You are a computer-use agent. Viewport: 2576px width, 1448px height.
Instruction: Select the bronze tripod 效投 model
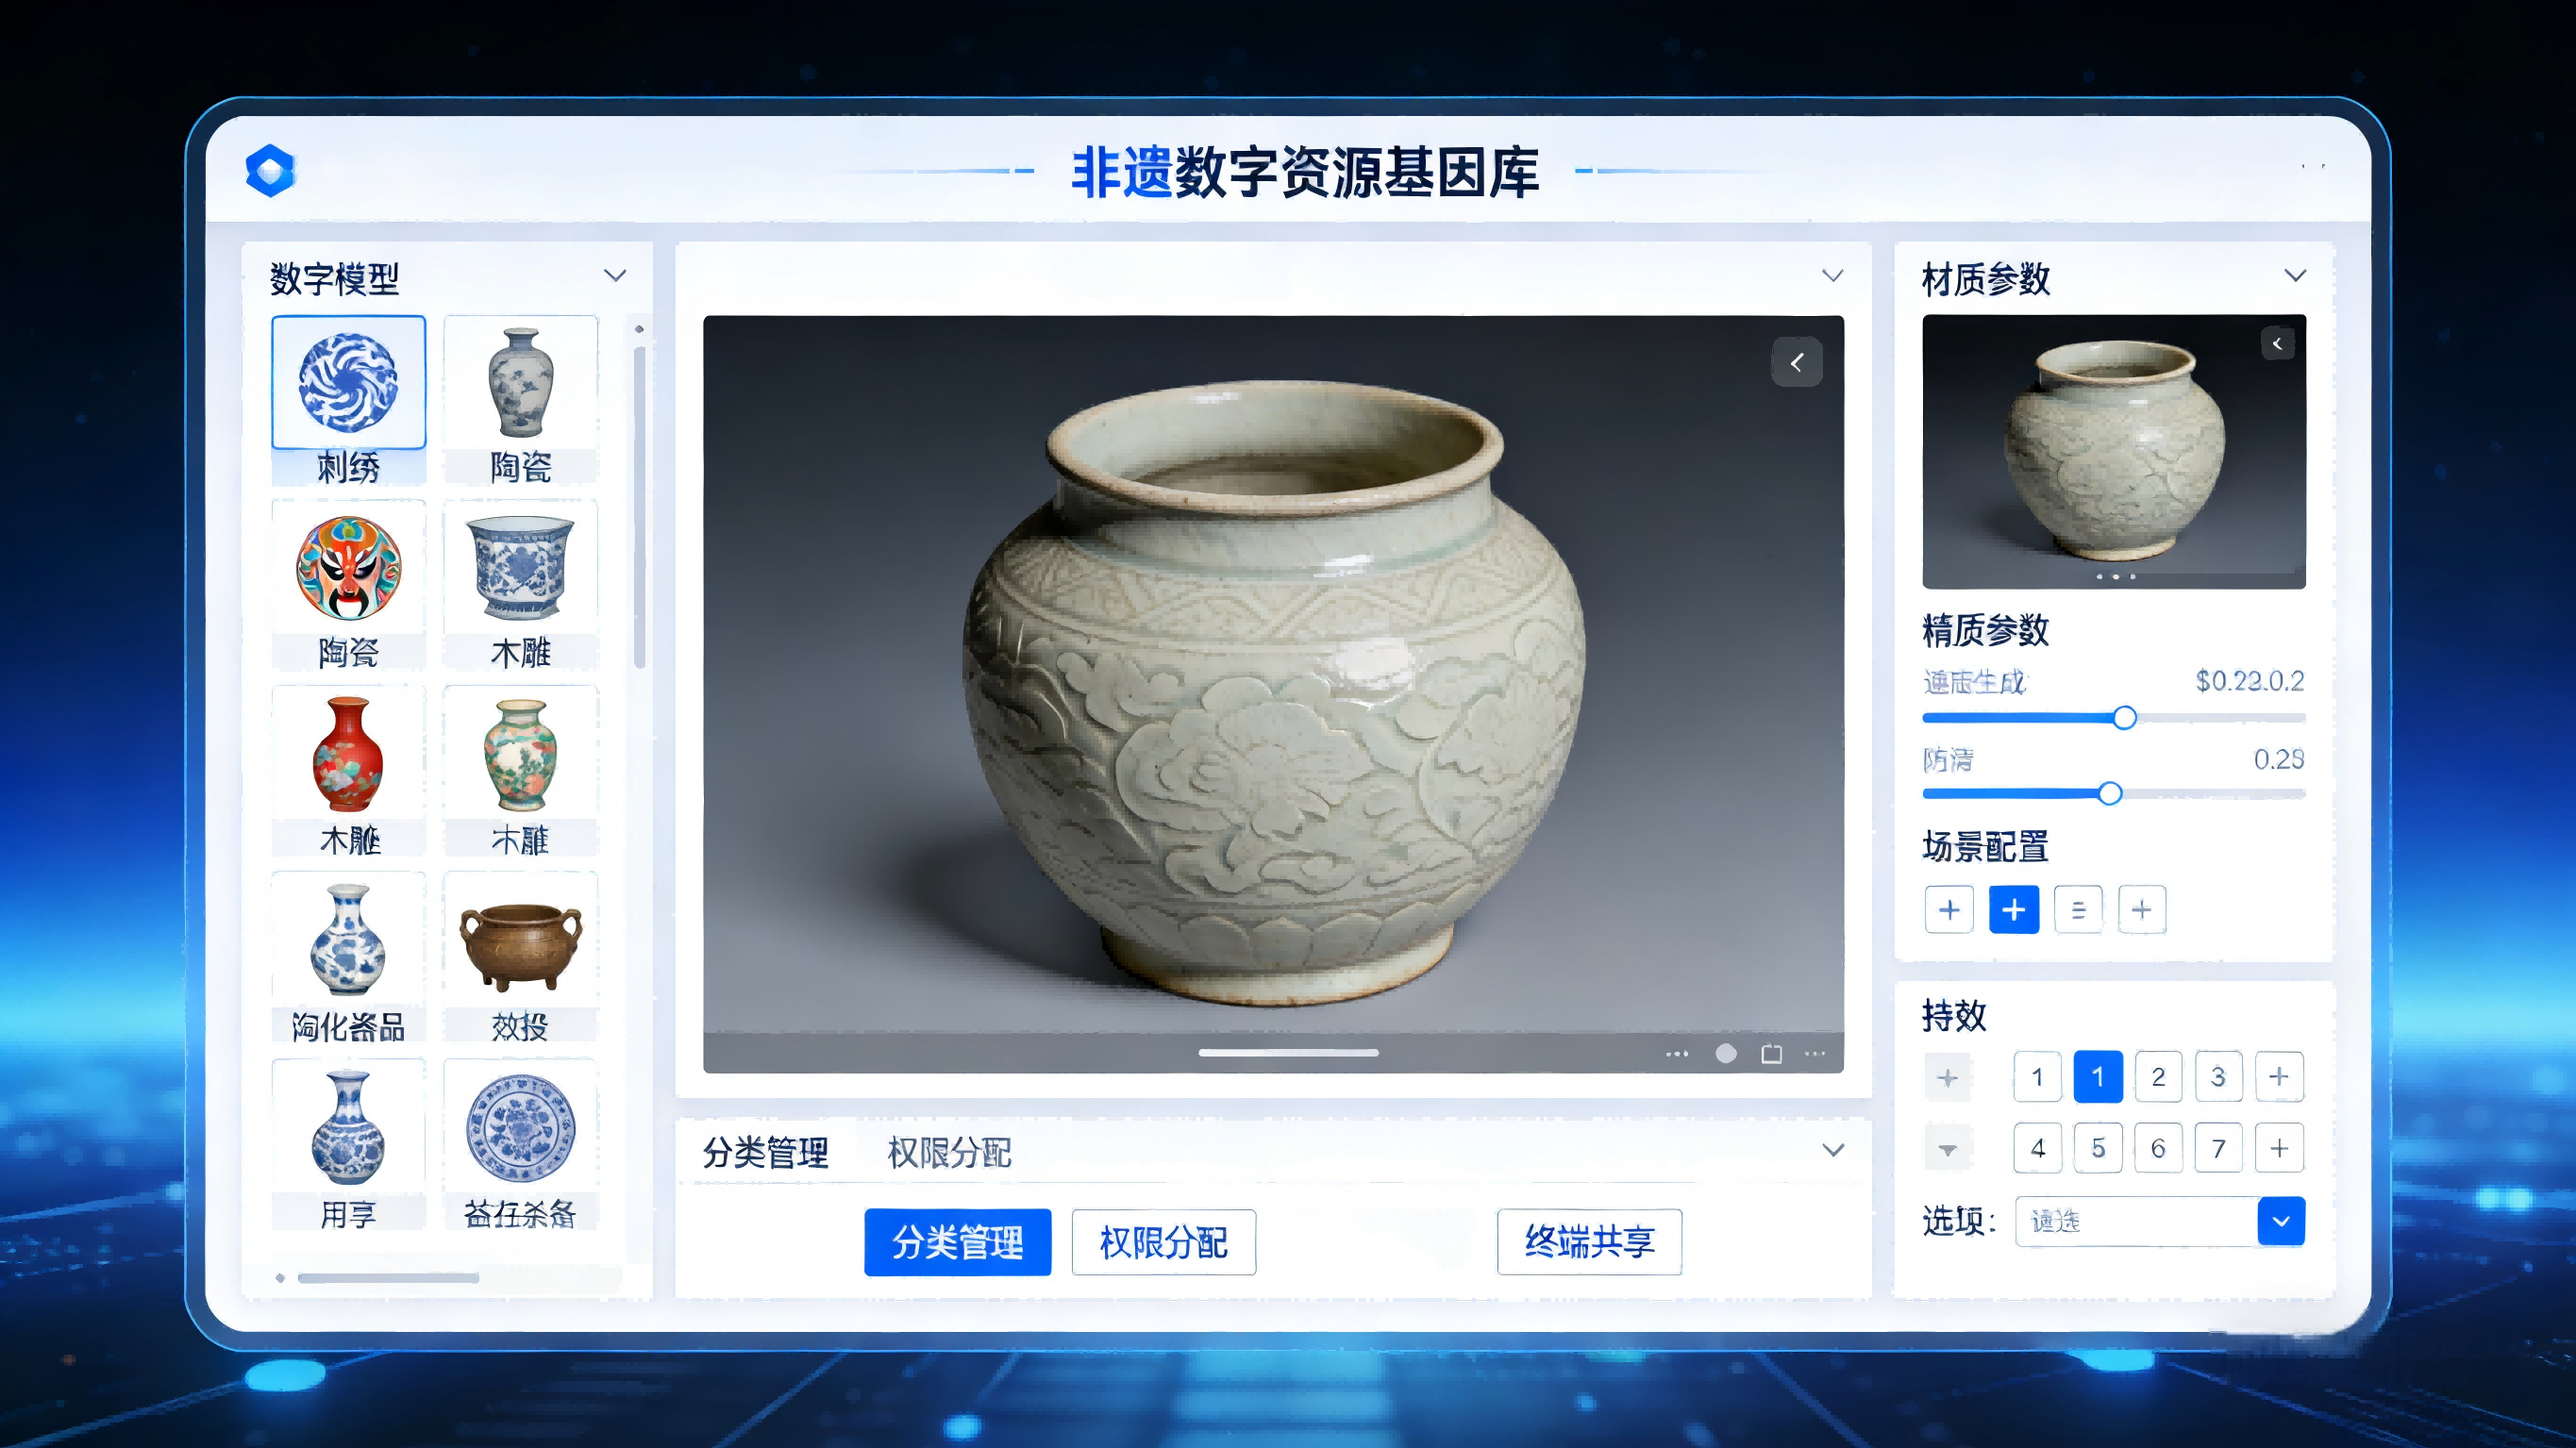tap(520, 940)
